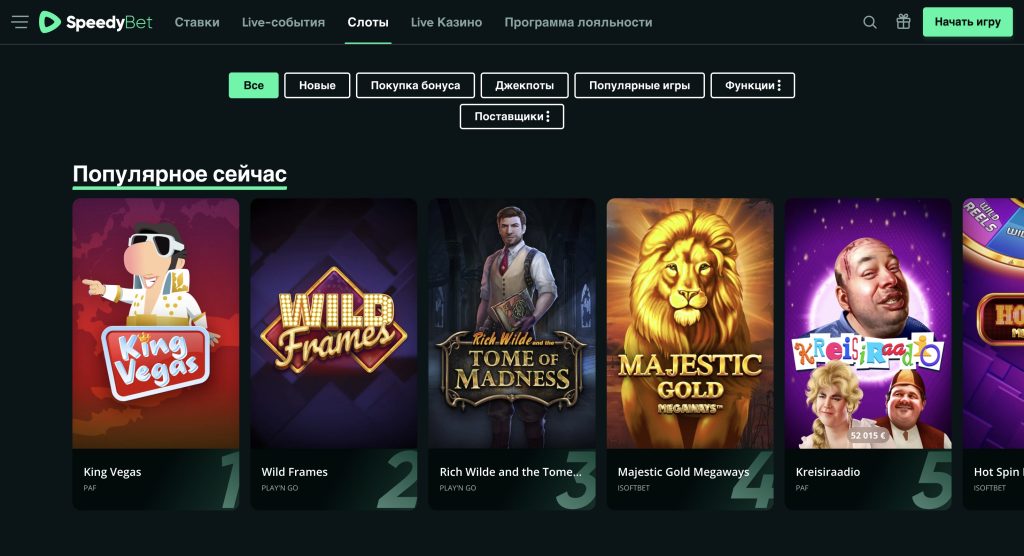This screenshot has height=556, width=1024.
Task: Expand the Функции filter dropdown
Action: pos(752,86)
